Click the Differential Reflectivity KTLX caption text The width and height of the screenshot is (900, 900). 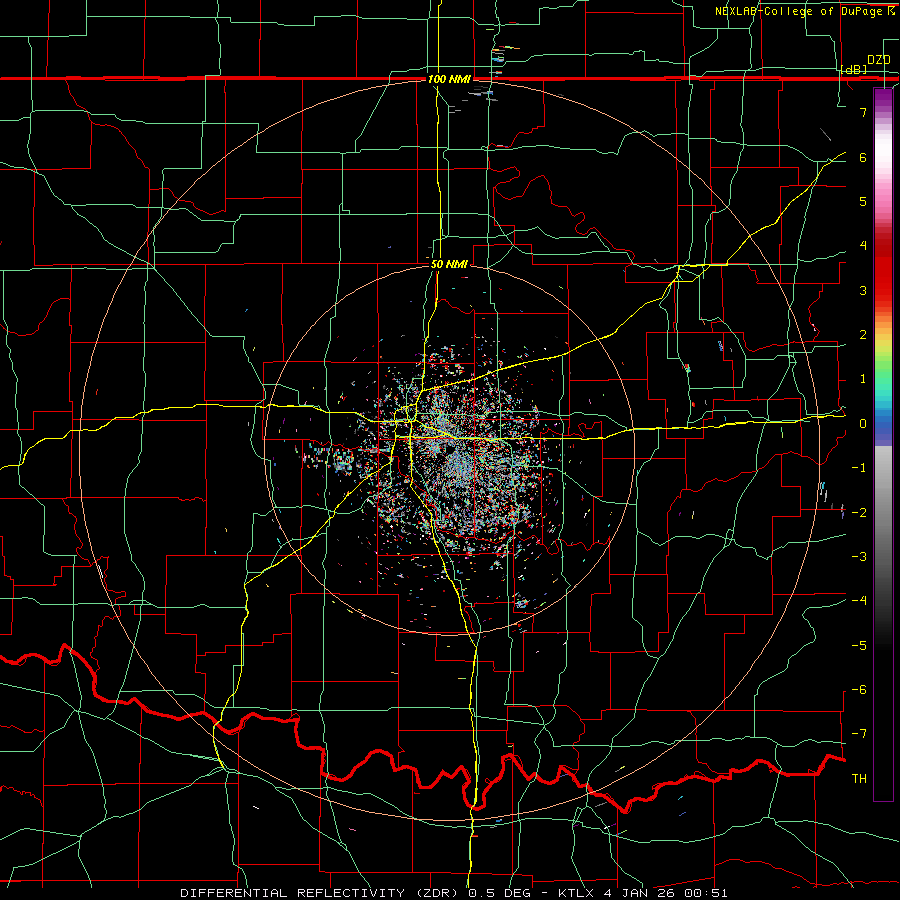tap(454, 893)
